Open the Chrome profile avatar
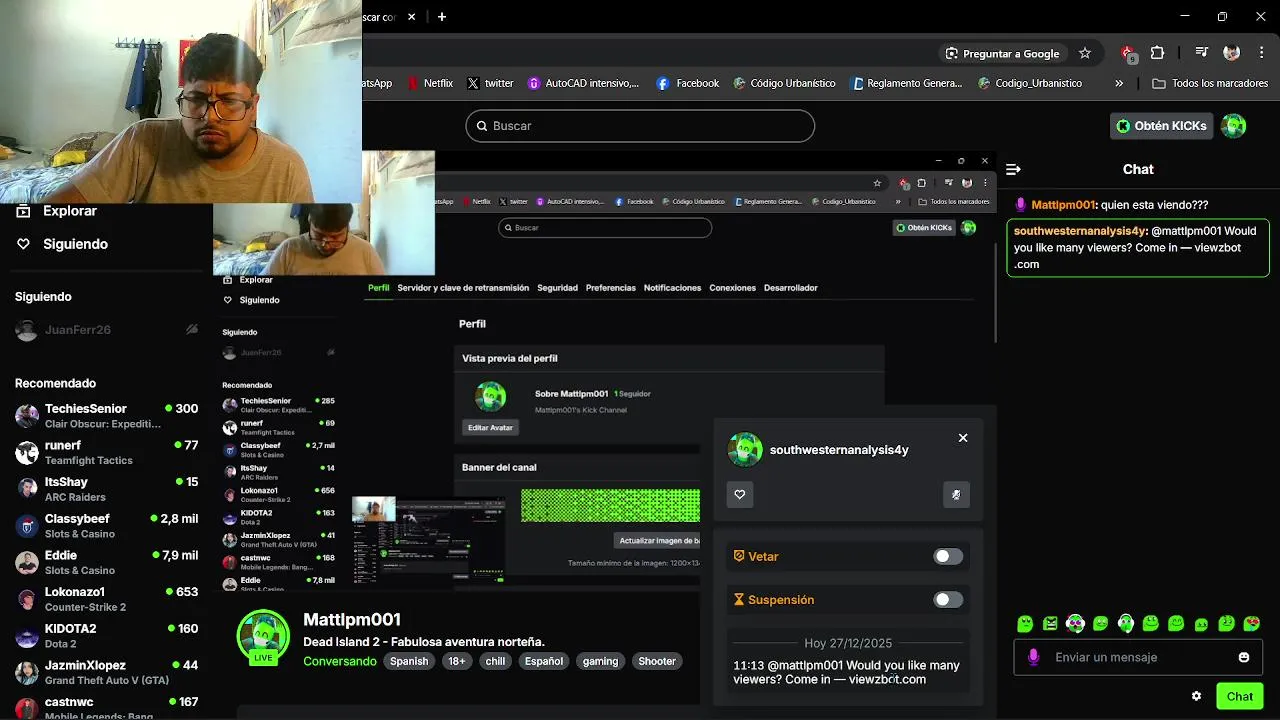The image size is (1280, 720). tap(1232, 53)
